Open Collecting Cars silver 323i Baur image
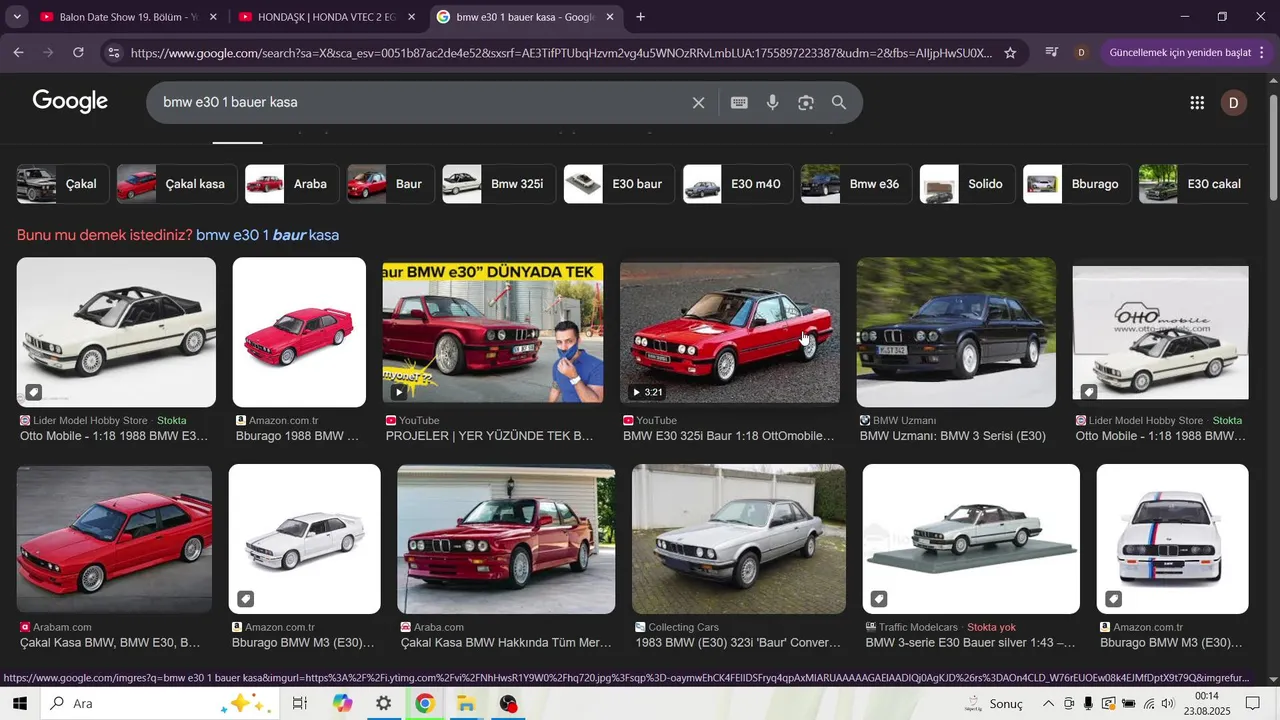The height and width of the screenshot is (720, 1280). 739,539
